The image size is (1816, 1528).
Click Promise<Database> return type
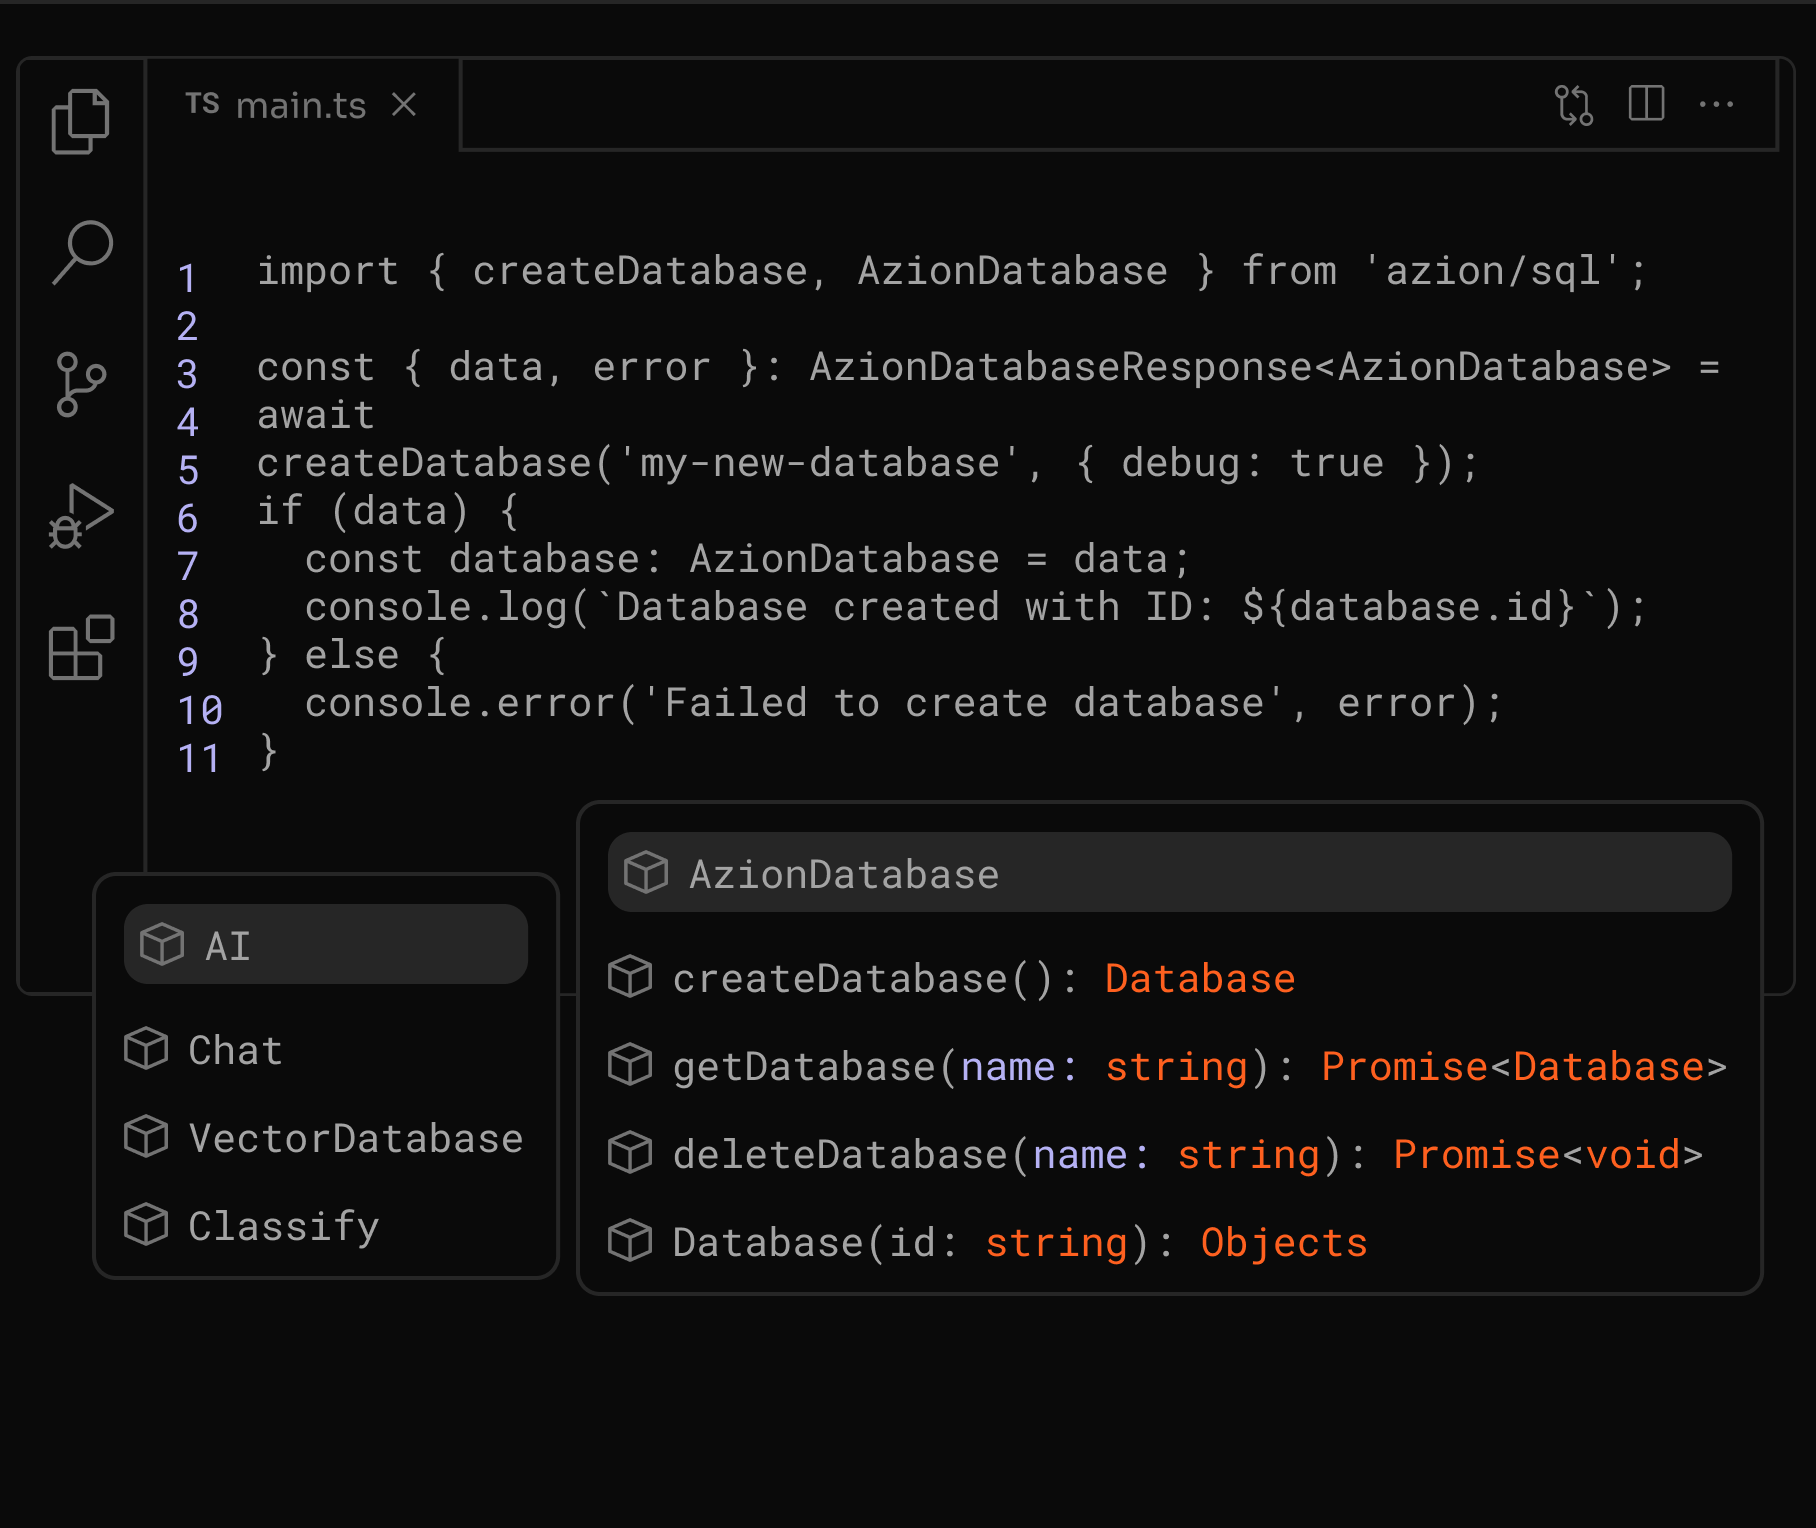pyautogui.click(x=1524, y=1067)
